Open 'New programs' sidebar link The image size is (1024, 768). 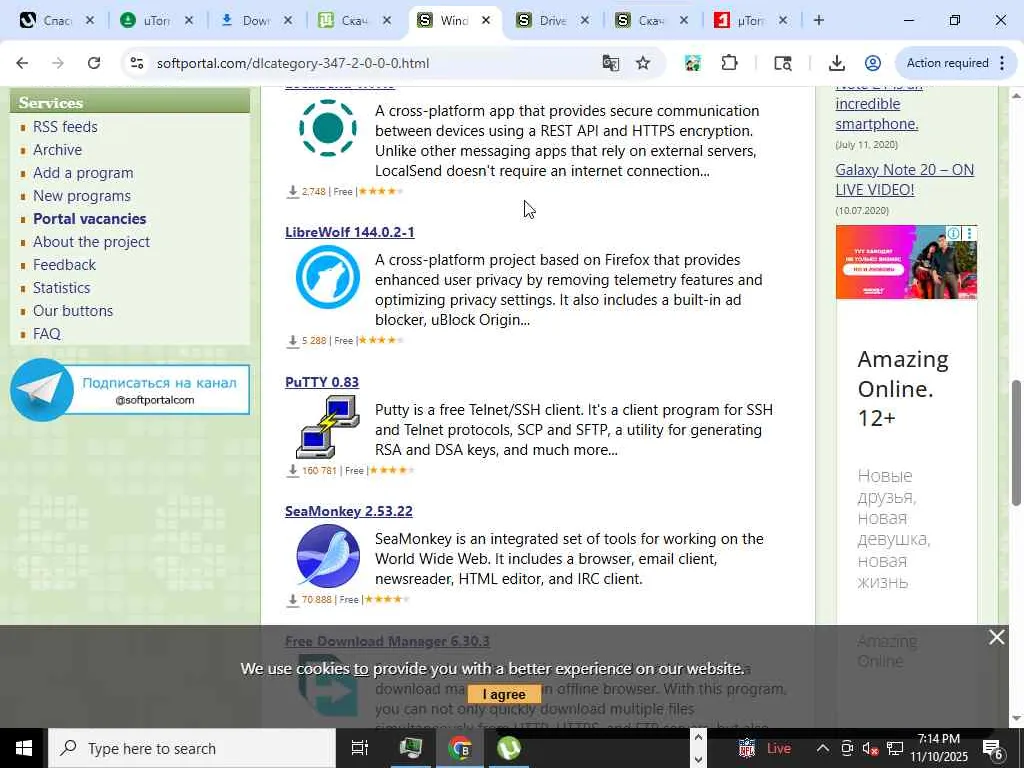[82, 195]
